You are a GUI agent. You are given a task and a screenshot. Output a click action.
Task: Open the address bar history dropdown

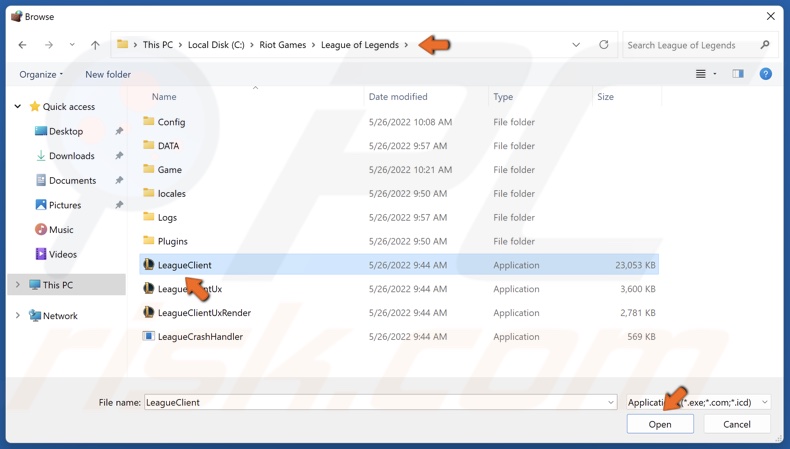(576, 45)
